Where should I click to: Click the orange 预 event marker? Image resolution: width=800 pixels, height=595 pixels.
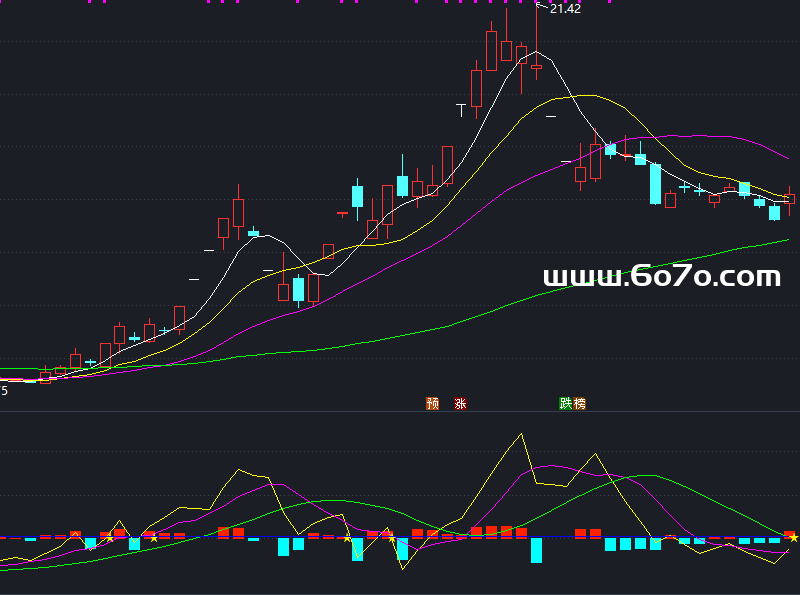432,404
